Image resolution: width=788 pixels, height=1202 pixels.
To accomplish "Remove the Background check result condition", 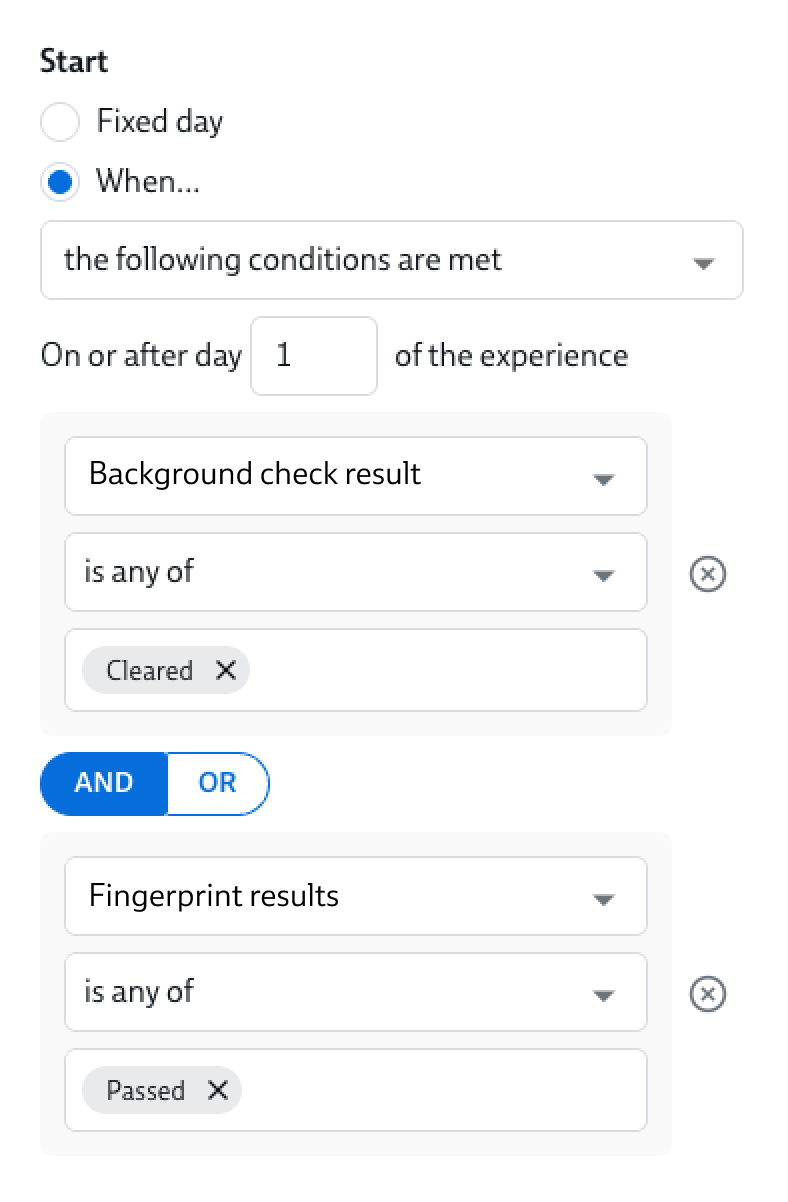I will pos(708,574).
